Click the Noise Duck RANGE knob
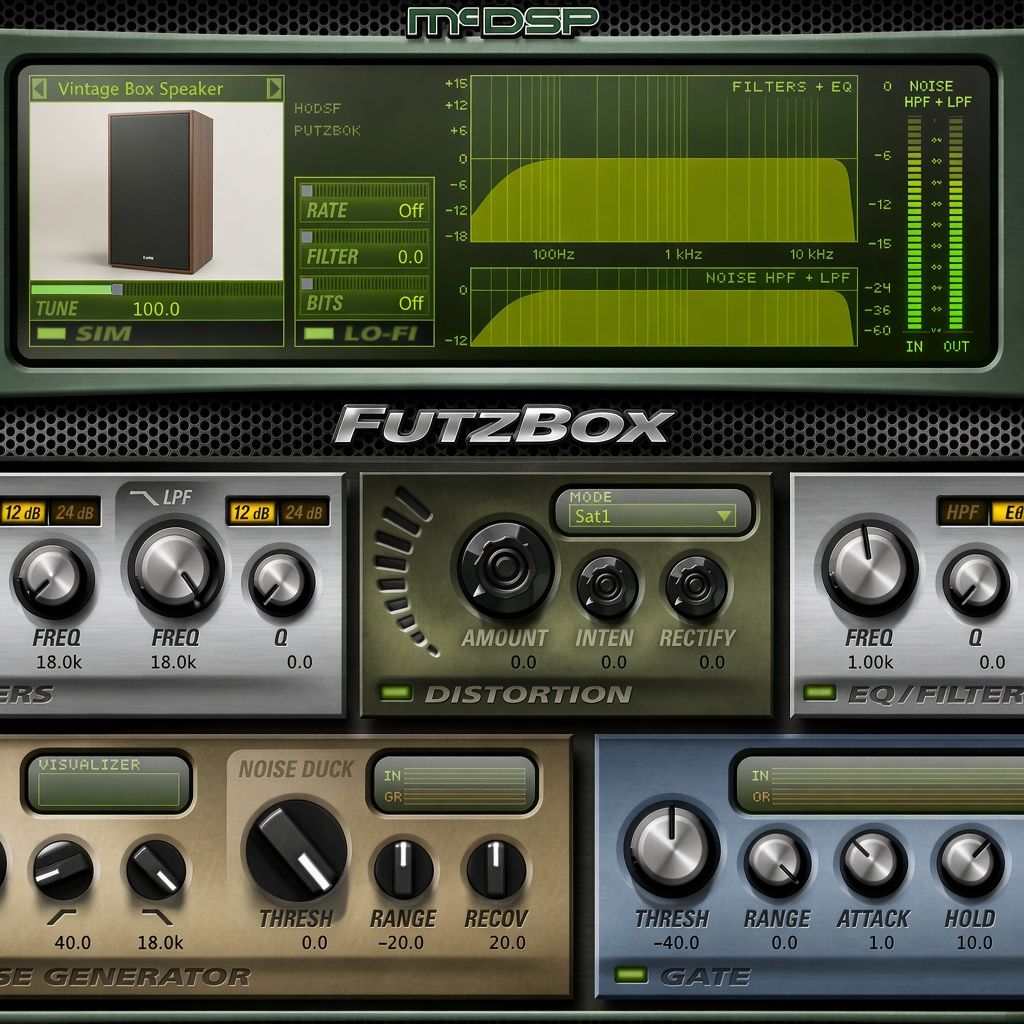The width and height of the screenshot is (1024, 1024). point(404,870)
